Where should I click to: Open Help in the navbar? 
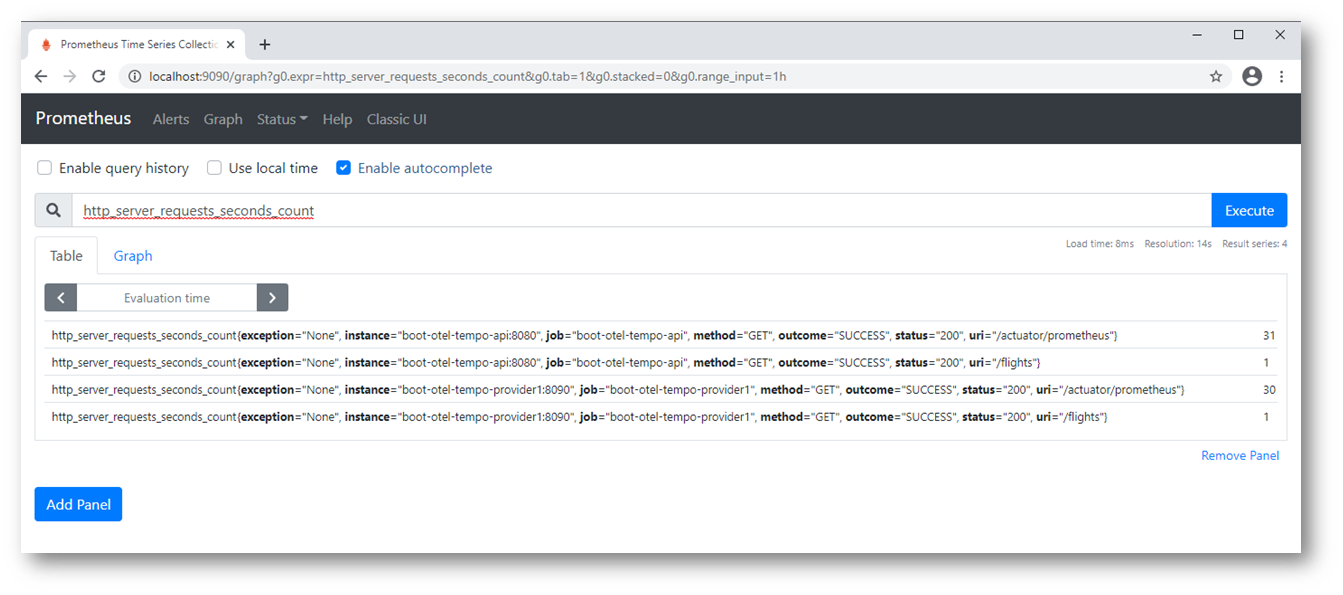[337, 119]
